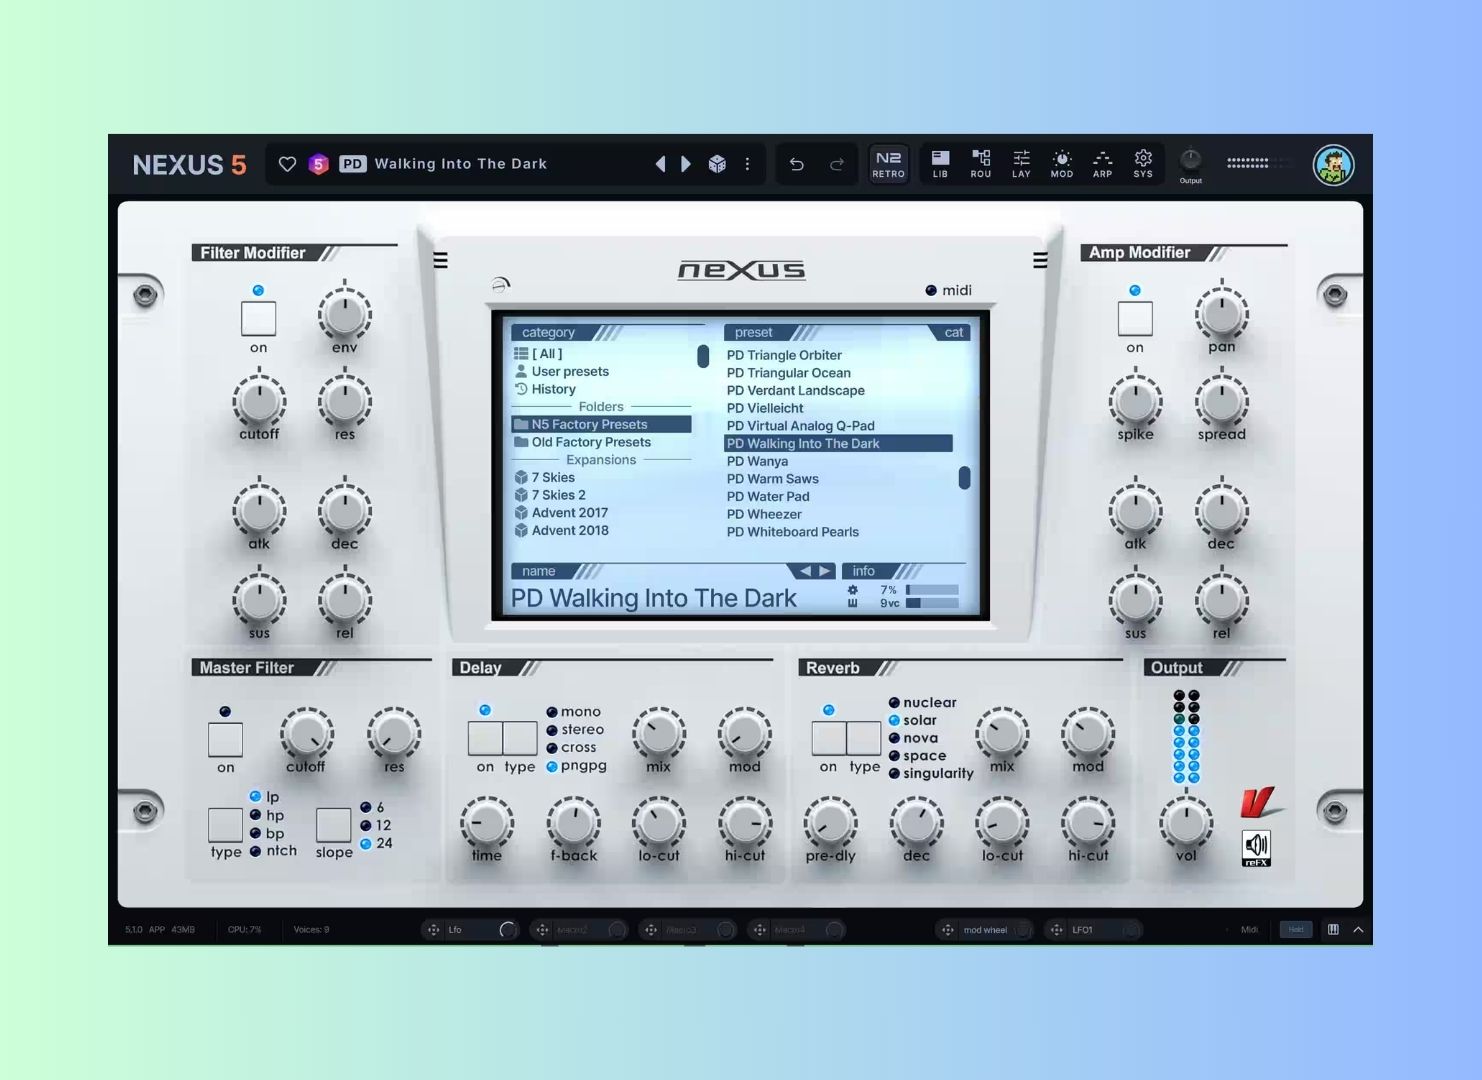Open the ARP arpeggiator tab
Screen dimensions: 1482x1080
pos(1102,164)
